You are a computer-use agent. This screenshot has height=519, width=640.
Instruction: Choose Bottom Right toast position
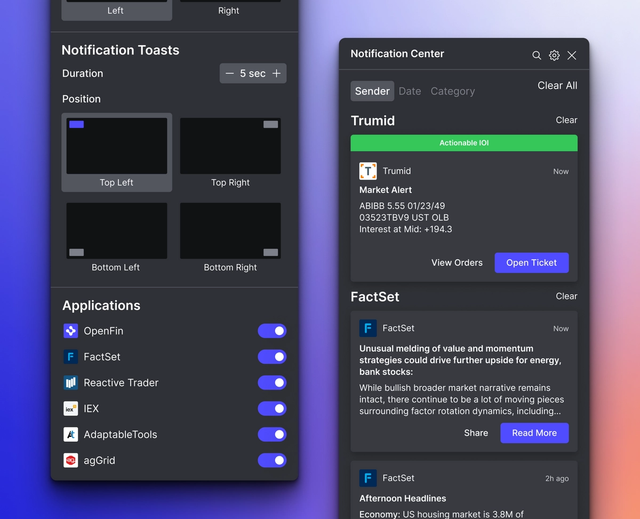click(x=230, y=237)
